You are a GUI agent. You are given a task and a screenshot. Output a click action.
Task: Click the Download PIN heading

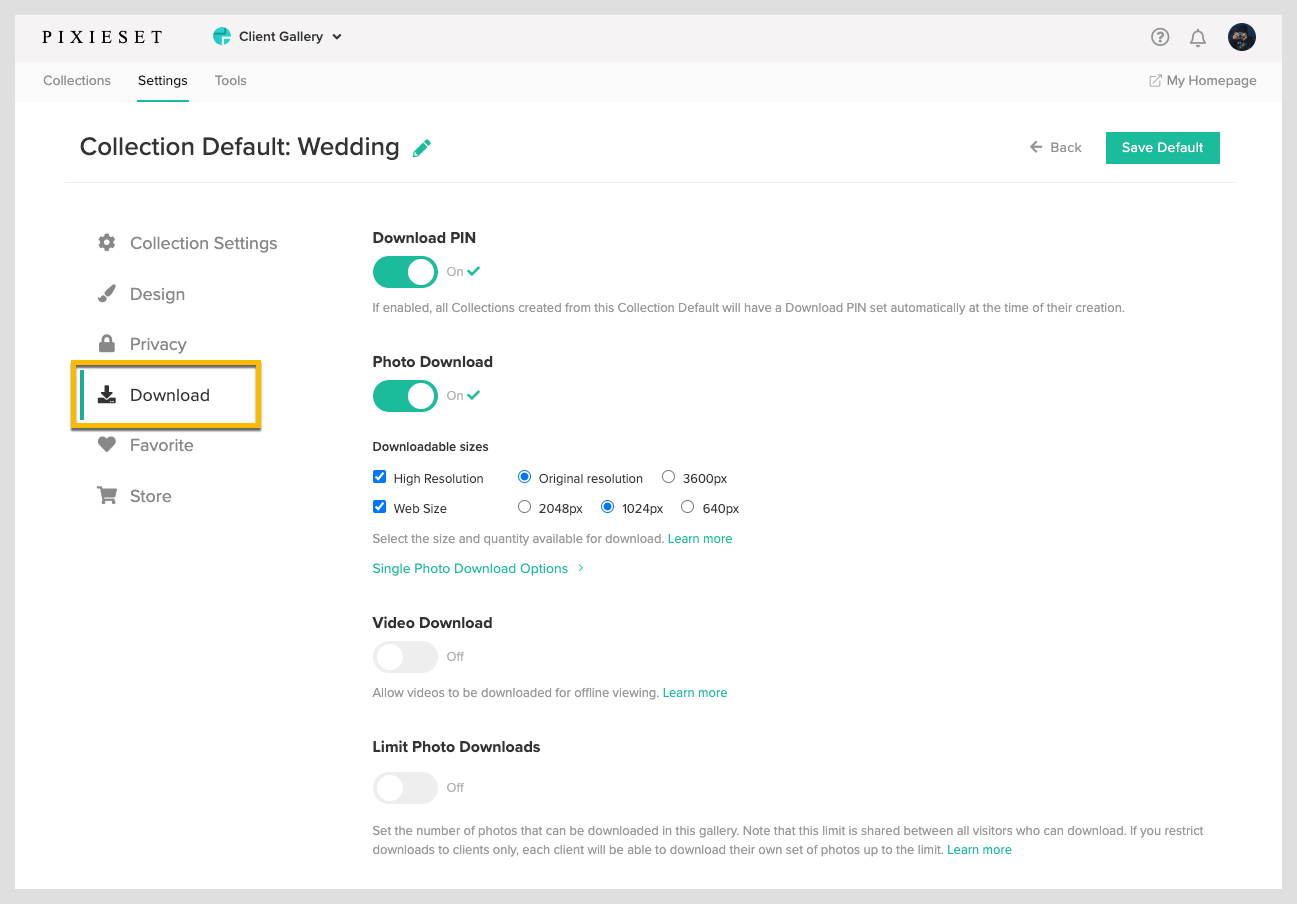[424, 238]
